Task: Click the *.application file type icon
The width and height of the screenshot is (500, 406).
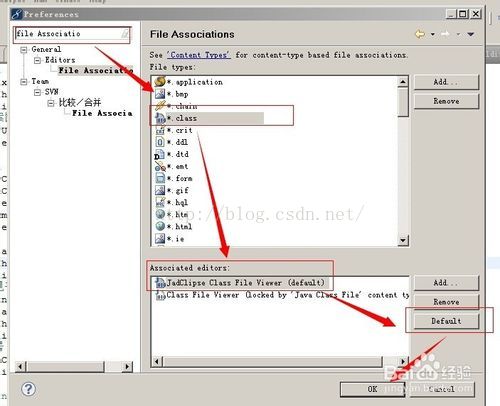Action: [x=160, y=81]
